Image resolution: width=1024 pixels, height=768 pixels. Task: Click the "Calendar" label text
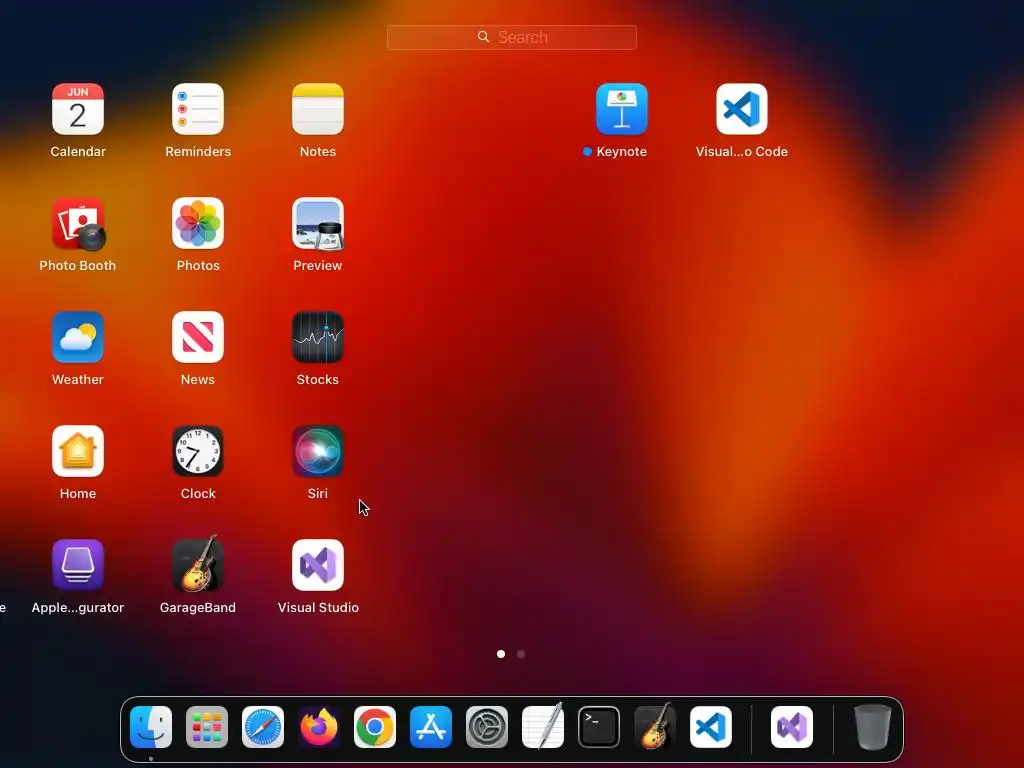tap(78, 152)
